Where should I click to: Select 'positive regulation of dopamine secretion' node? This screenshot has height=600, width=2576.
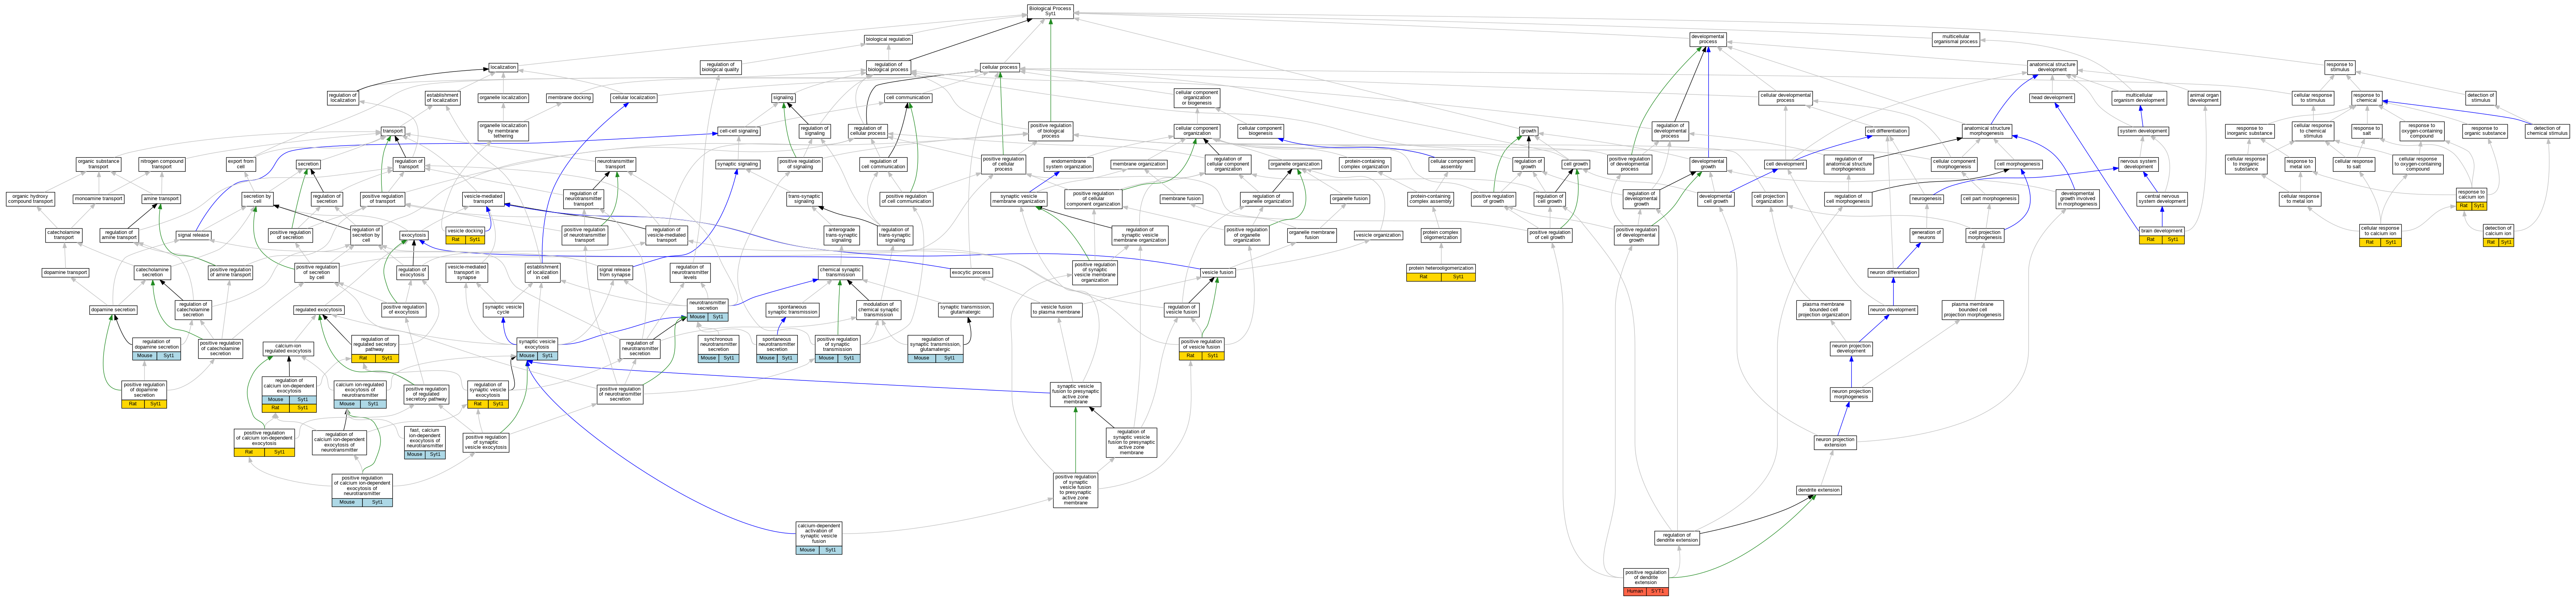point(145,394)
